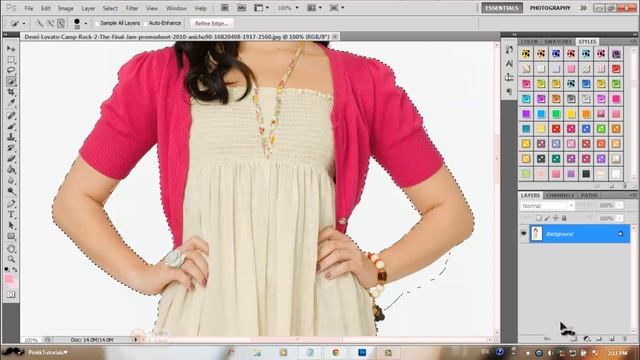Viewport: 640px width, 360px height.
Task: Select the Pen tool
Action: [11, 204]
